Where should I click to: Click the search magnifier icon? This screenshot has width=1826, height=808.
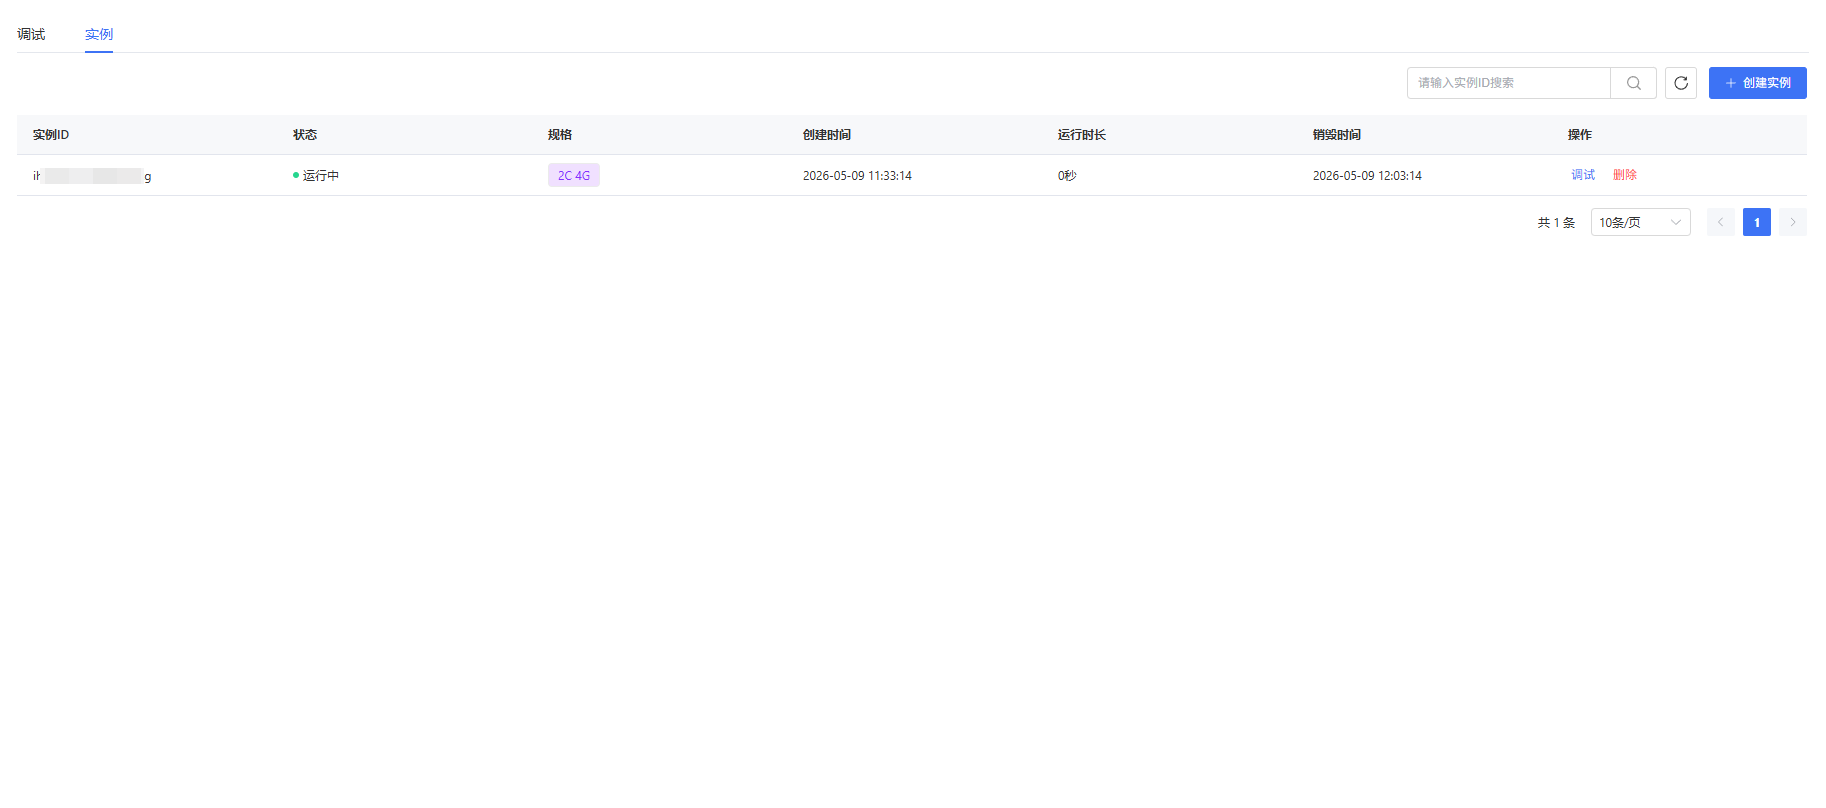point(1634,83)
